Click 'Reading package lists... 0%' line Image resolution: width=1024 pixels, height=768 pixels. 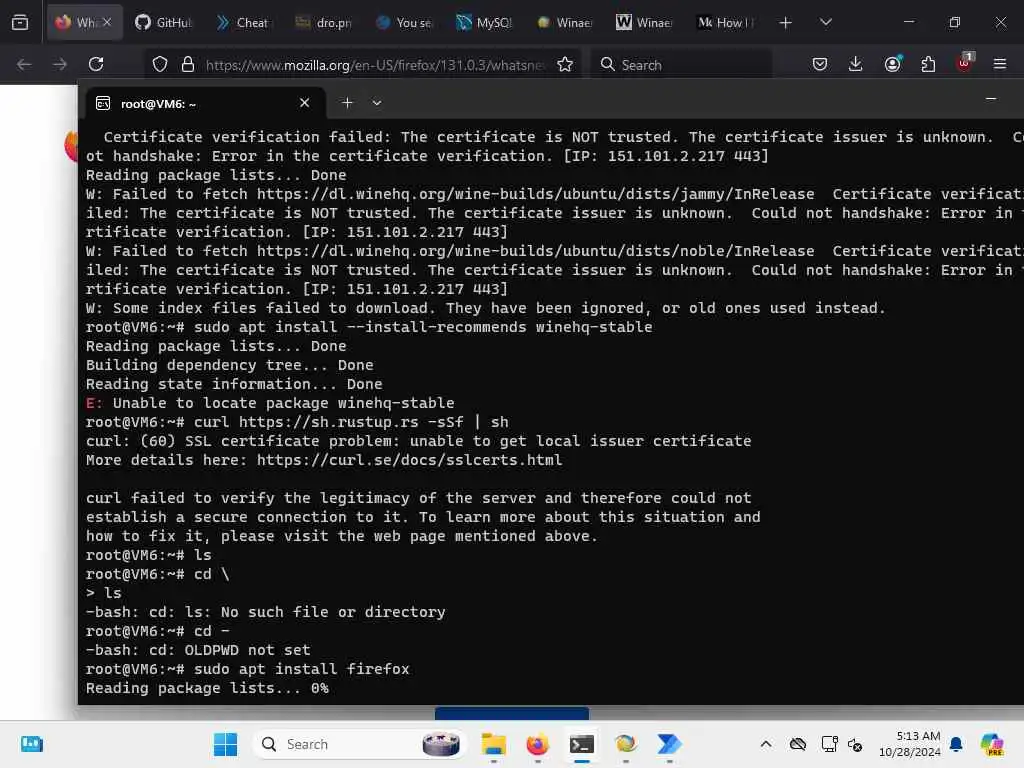[x=207, y=688]
